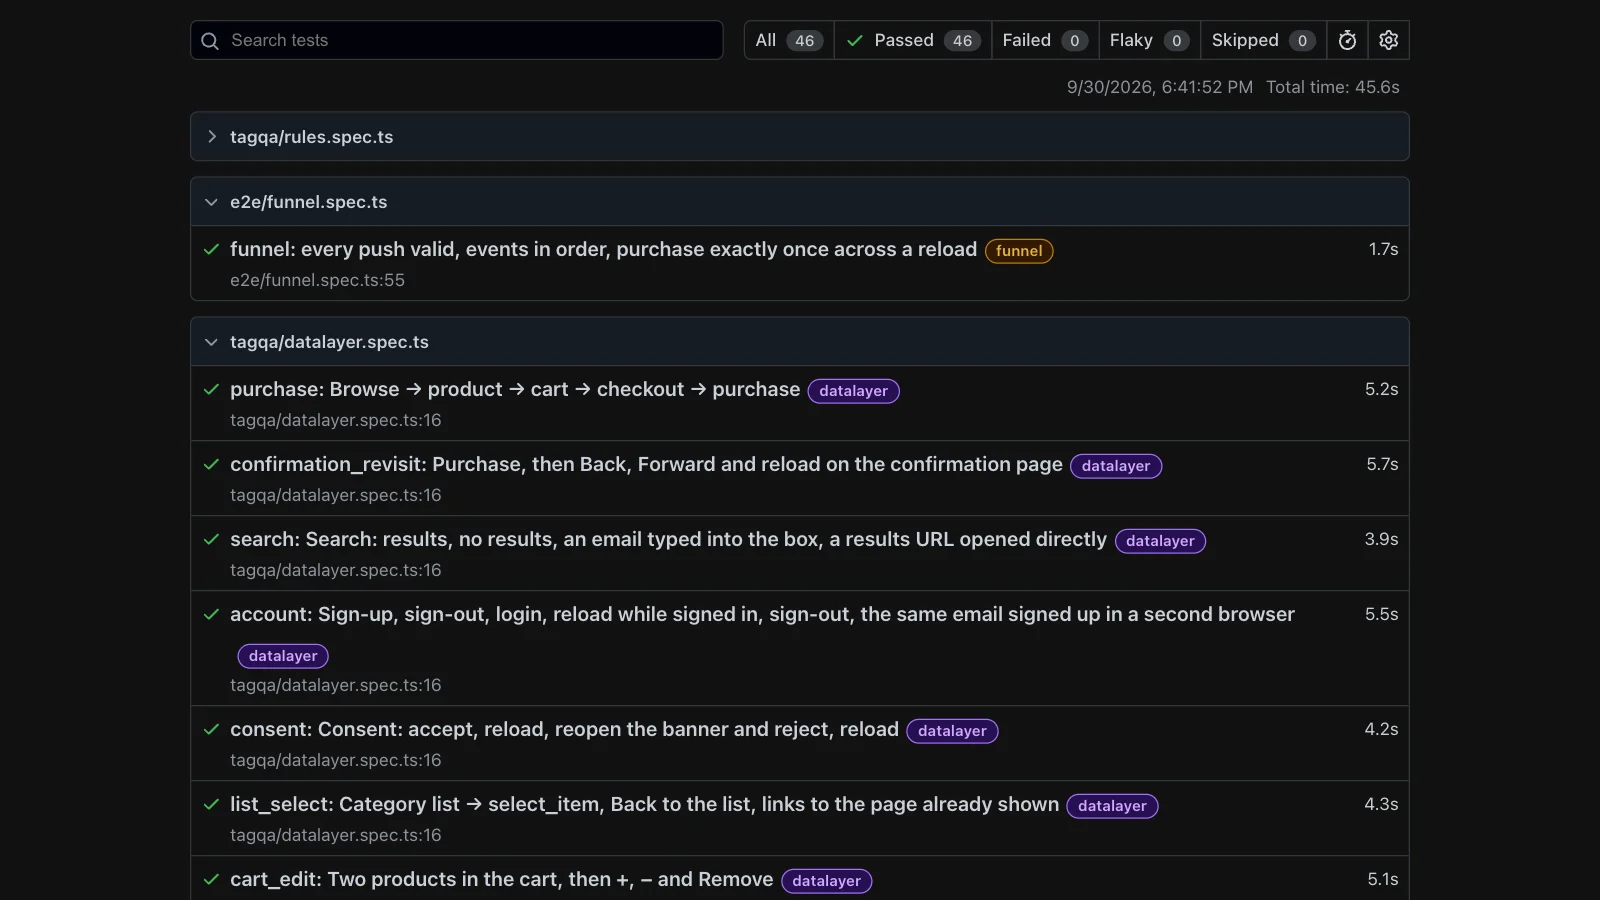This screenshot has width=1600, height=900.
Task: Click the 9/30/2026, 6:41:52 PM timestamp
Action: tap(1160, 87)
